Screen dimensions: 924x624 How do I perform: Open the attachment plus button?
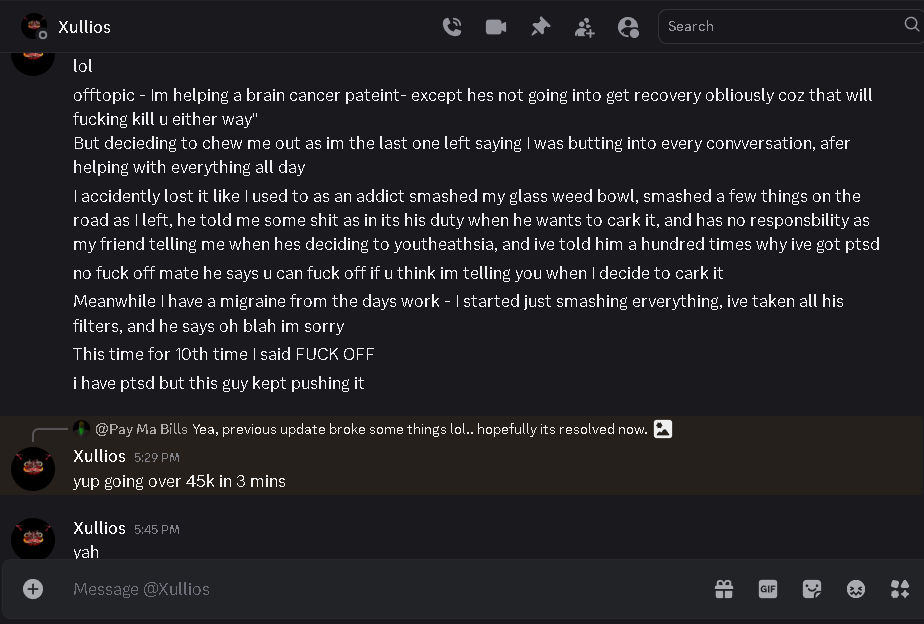coord(33,589)
